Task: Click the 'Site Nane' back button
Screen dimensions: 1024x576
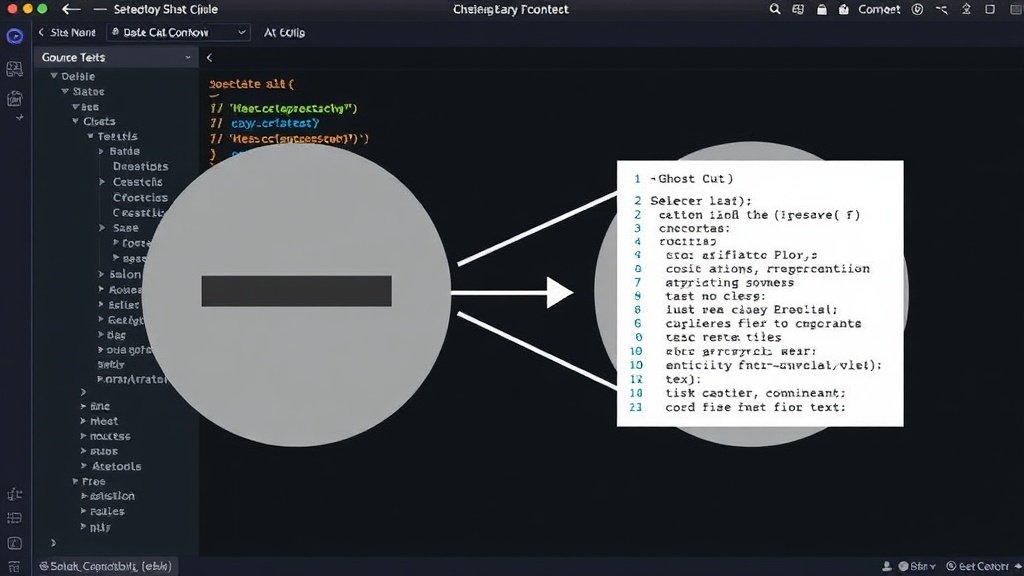Action: (67, 32)
